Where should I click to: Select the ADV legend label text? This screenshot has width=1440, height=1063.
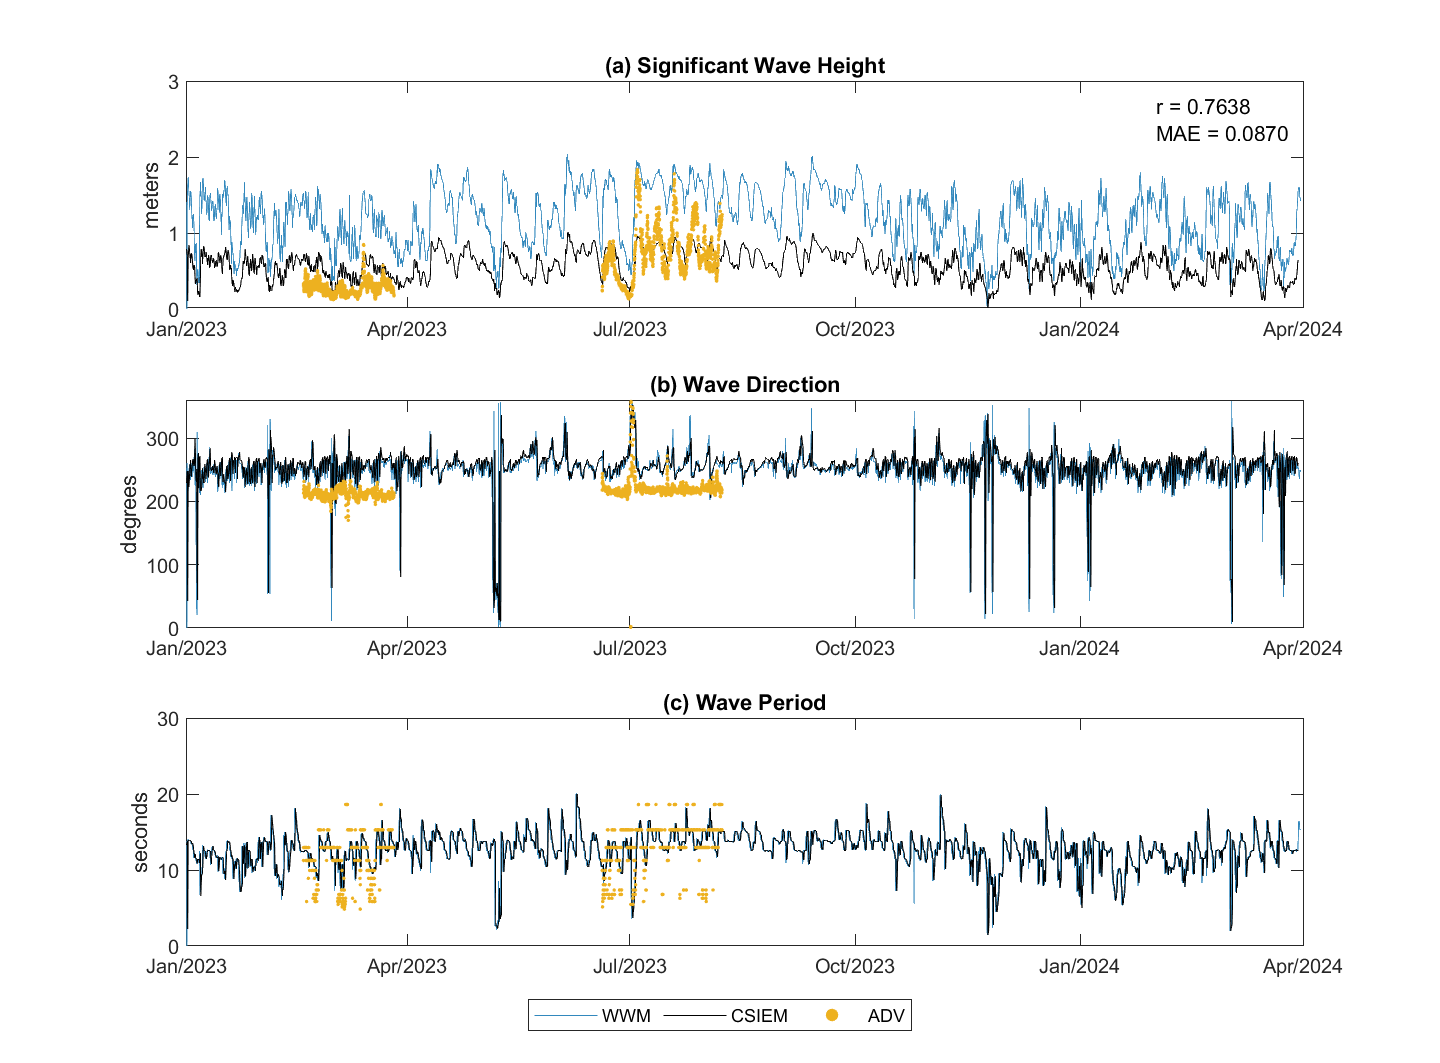pyautogui.click(x=886, y=1016)
